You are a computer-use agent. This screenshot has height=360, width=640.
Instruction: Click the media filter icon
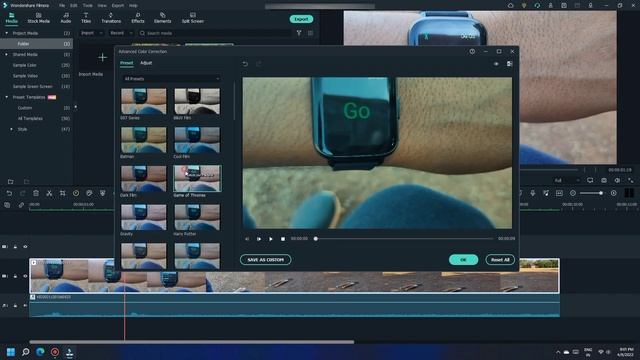299,33
